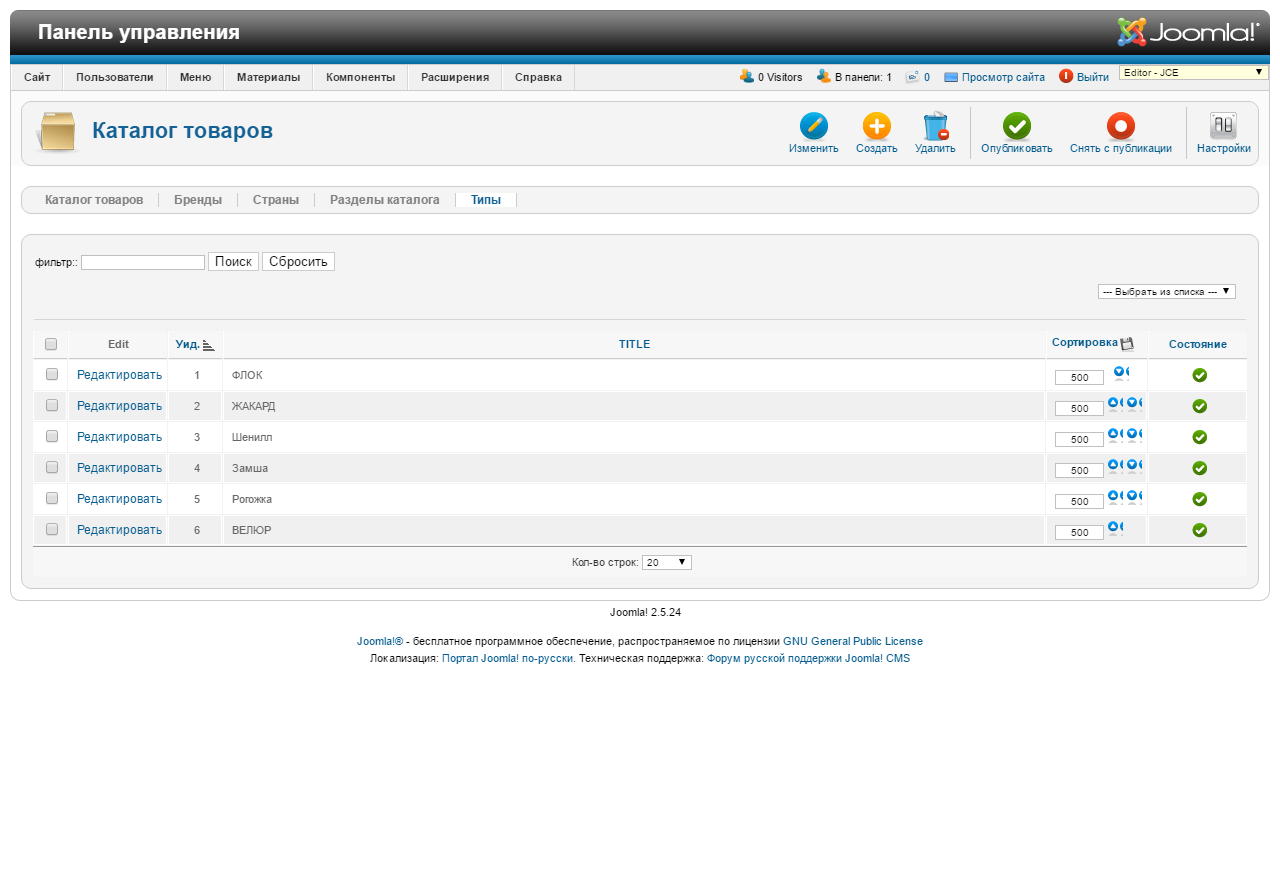Check the select-all checkbox in table header
Image resolution: width=1280 pixels, height=879 pixels.
coord(51,344)
